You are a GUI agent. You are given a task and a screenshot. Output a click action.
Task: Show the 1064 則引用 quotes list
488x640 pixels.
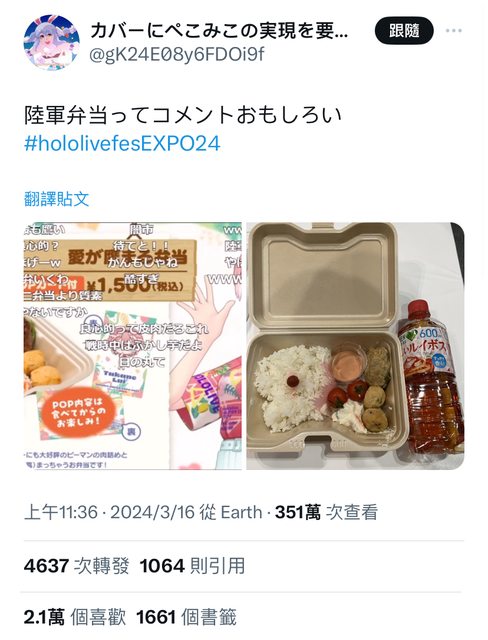(x=192, y=566)
